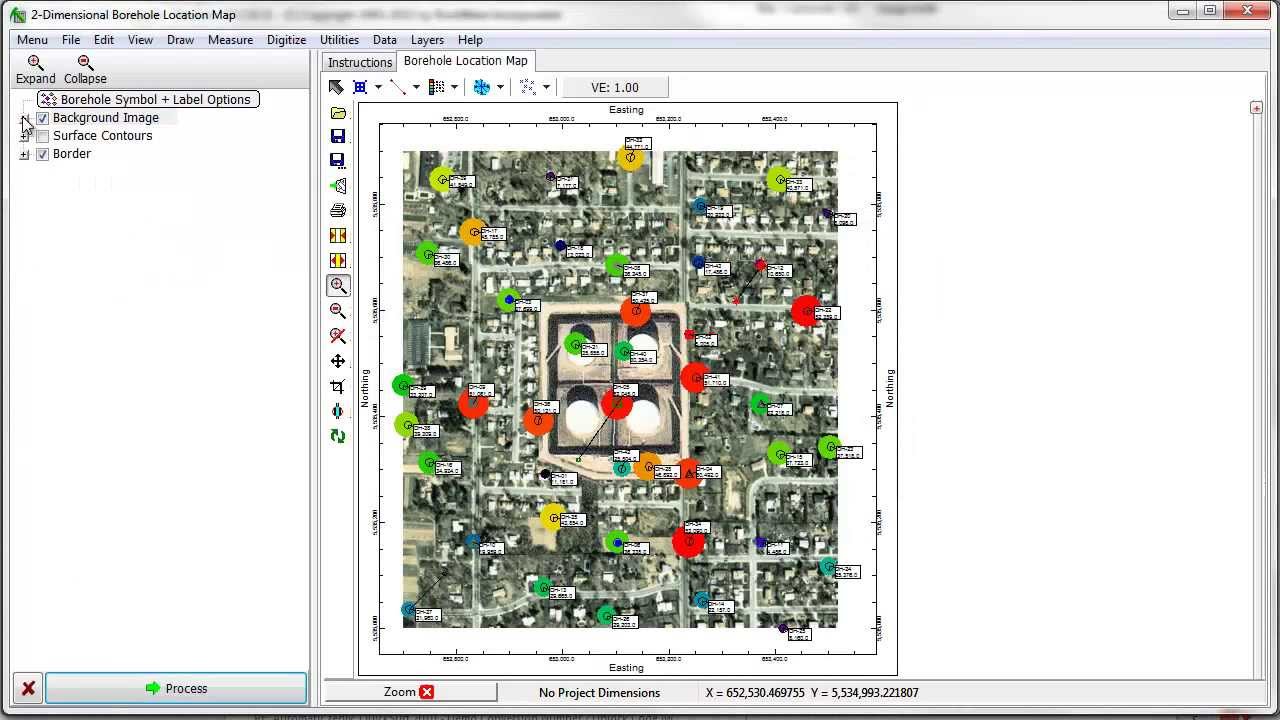Open the Draw menu
This screenshot has width=1280, height=720.
point(181,40)
